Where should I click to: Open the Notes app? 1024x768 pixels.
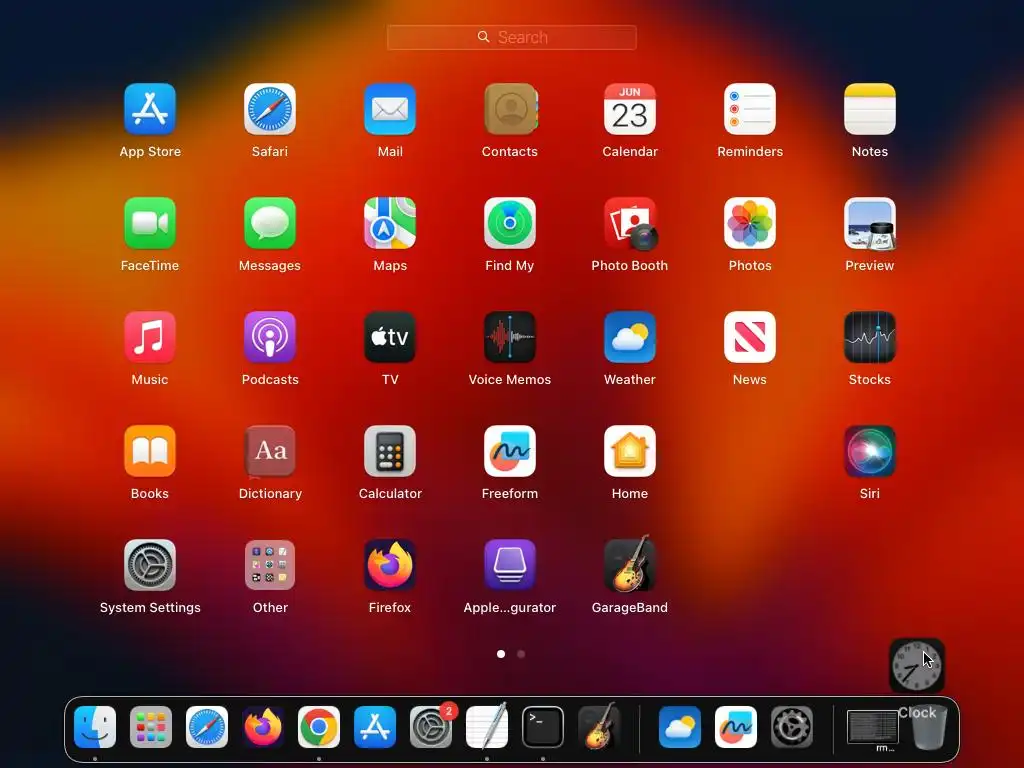870,109
